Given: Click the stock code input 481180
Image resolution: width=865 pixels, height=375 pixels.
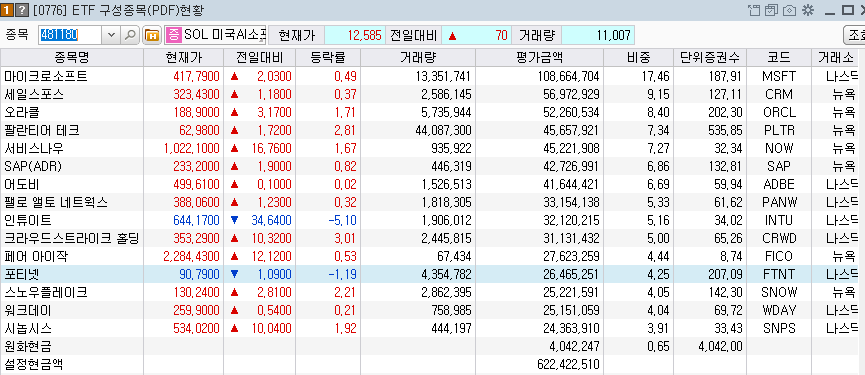Looking at the screenshot, I should pyautogui.click(x=70, y=35).
